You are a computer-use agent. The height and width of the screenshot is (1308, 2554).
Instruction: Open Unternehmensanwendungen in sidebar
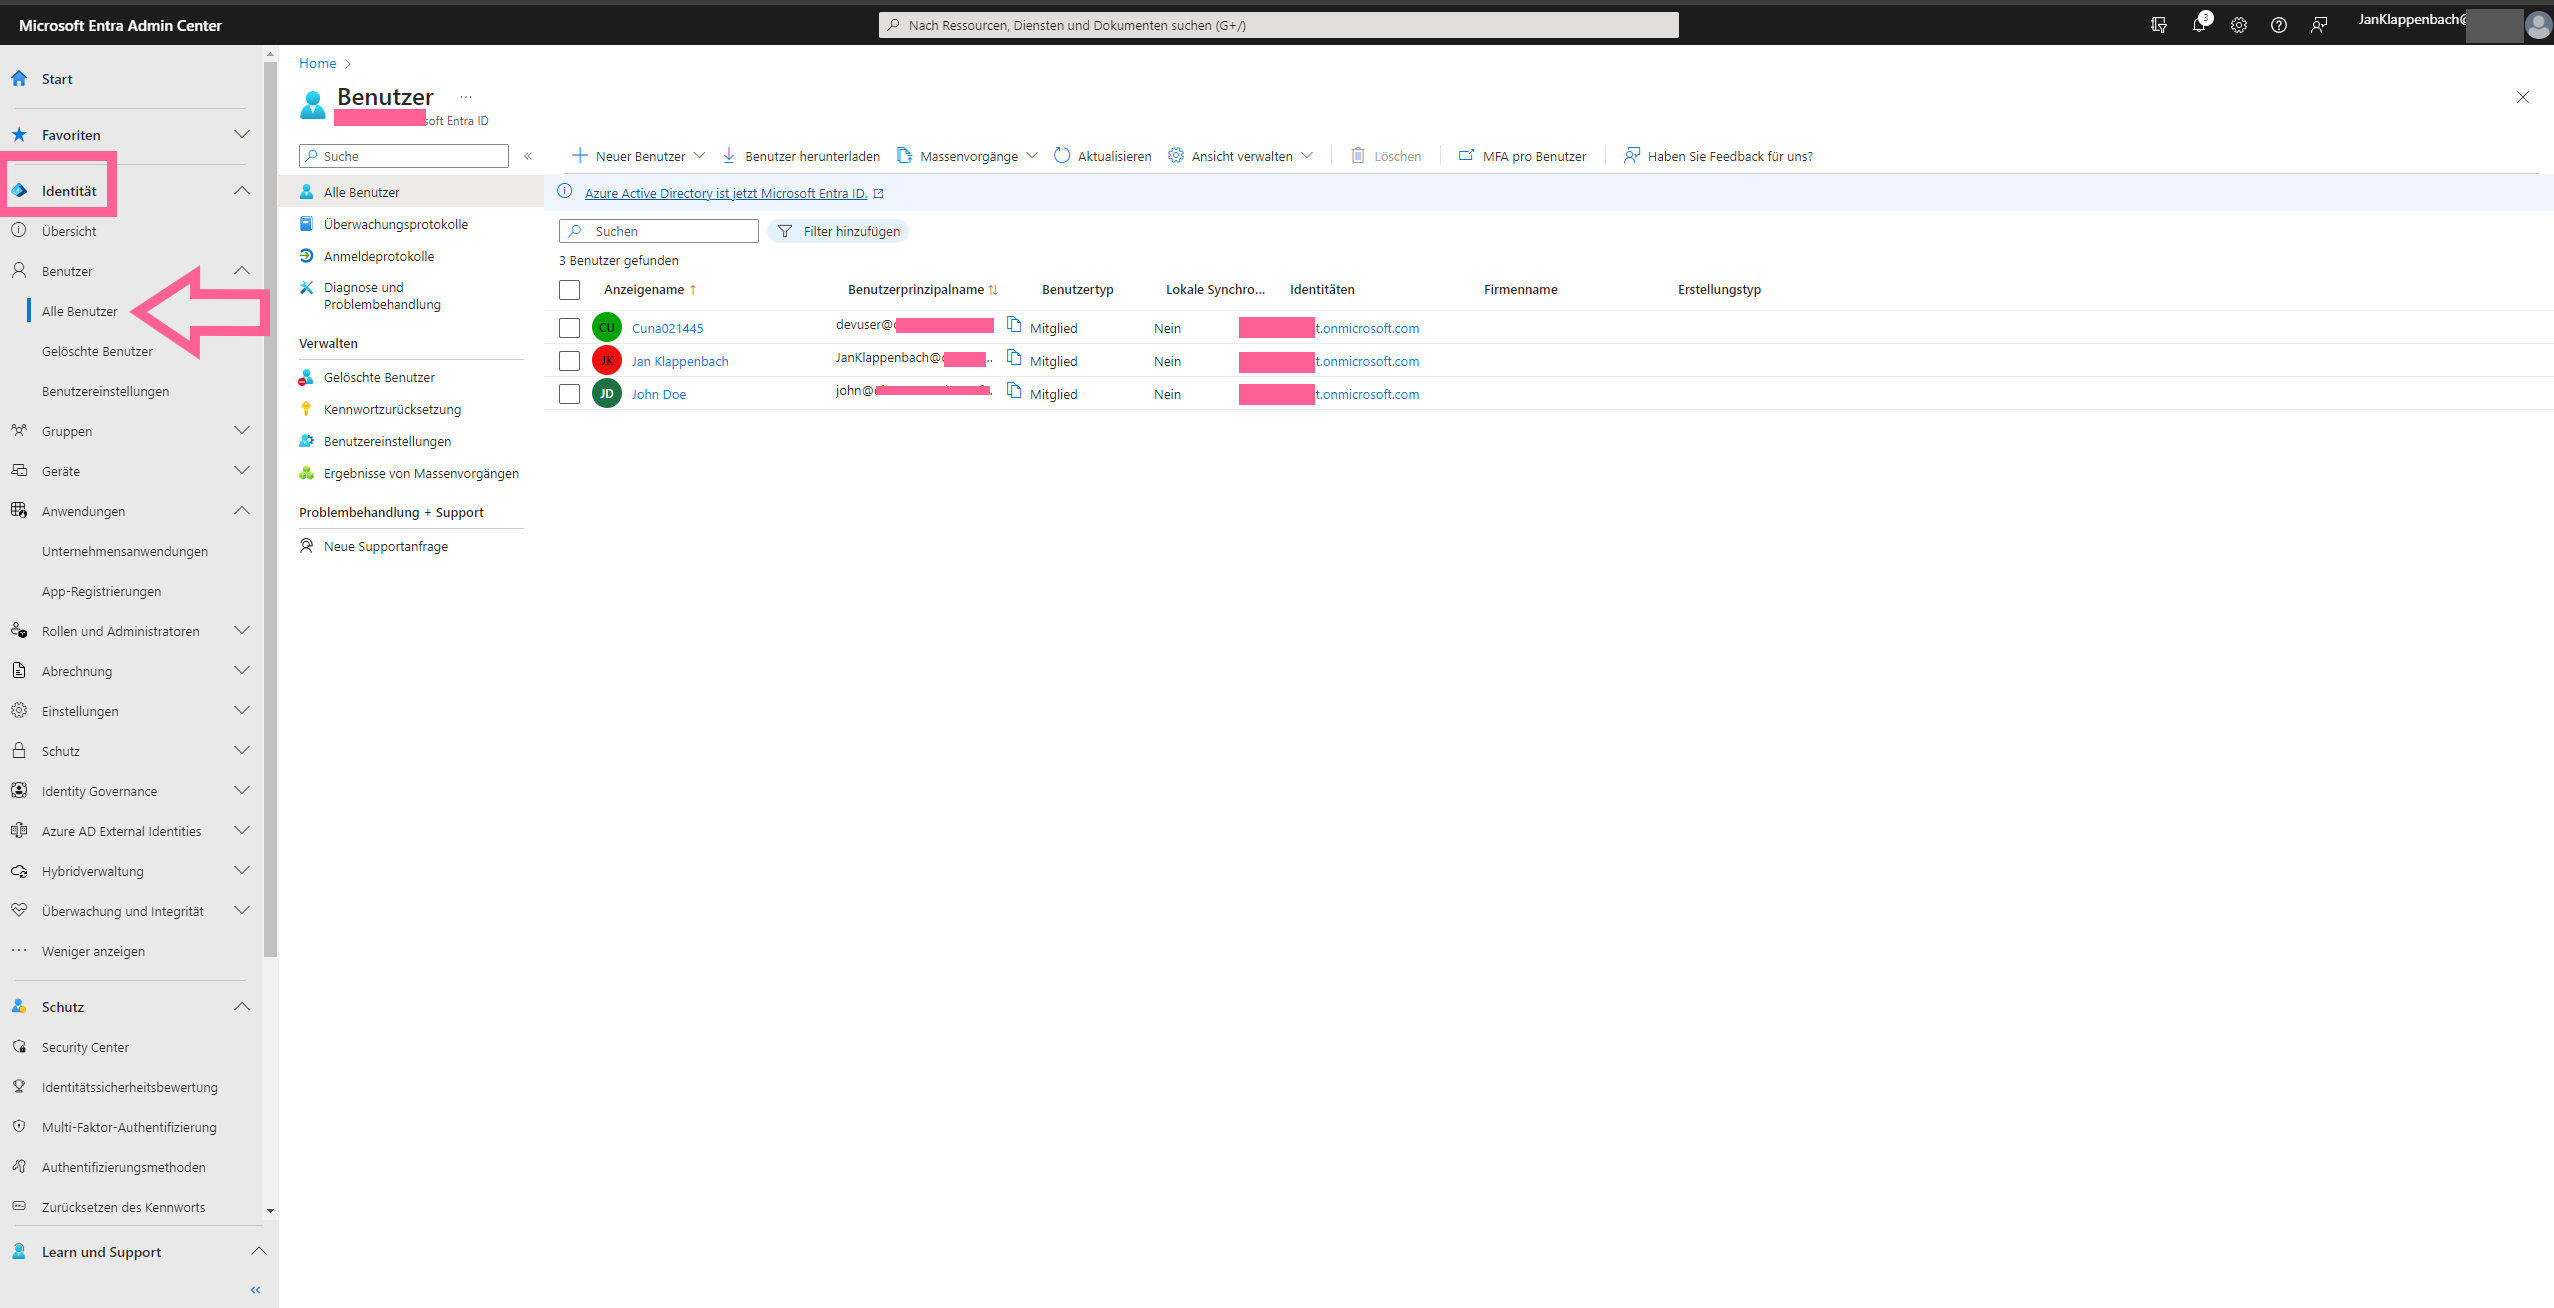125,551
